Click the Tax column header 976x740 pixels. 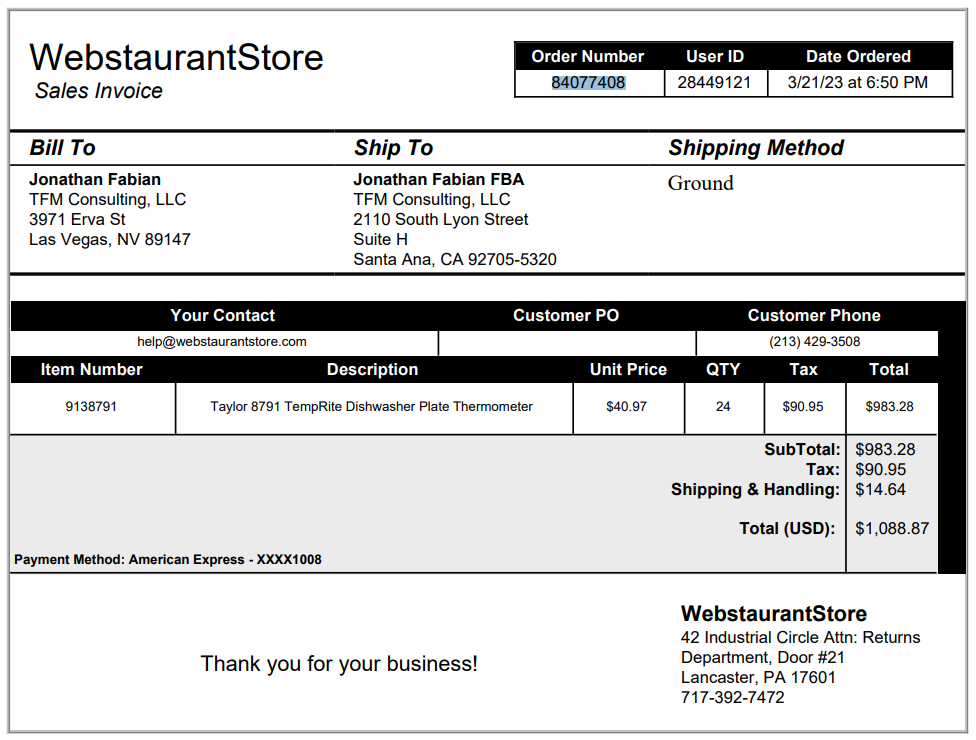(803, 370)
